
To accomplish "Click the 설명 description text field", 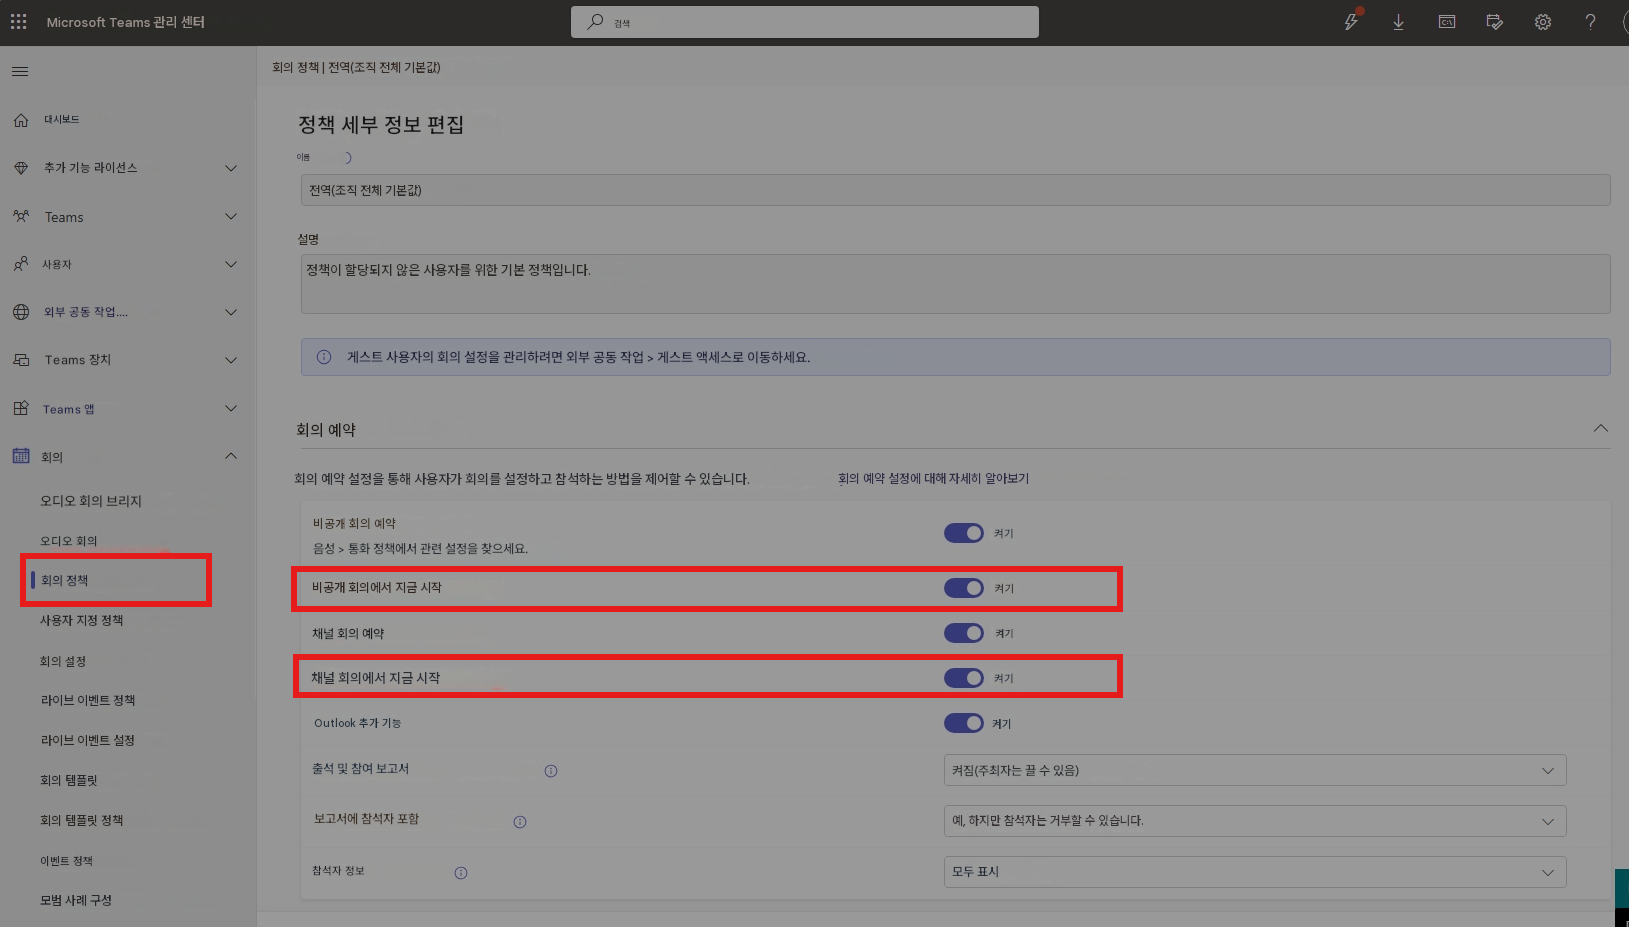I will (x=955, y=284).
